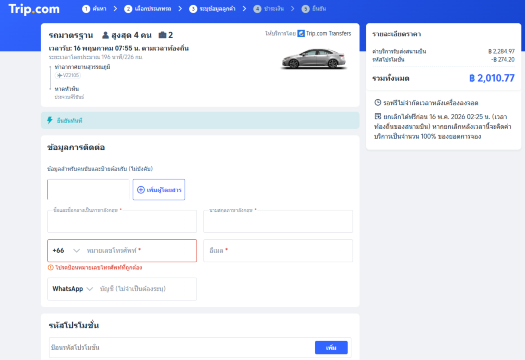This screenshot has width=525, height=360.
Task: Click the pickup time 07:55 line
Action: (119, 48)
